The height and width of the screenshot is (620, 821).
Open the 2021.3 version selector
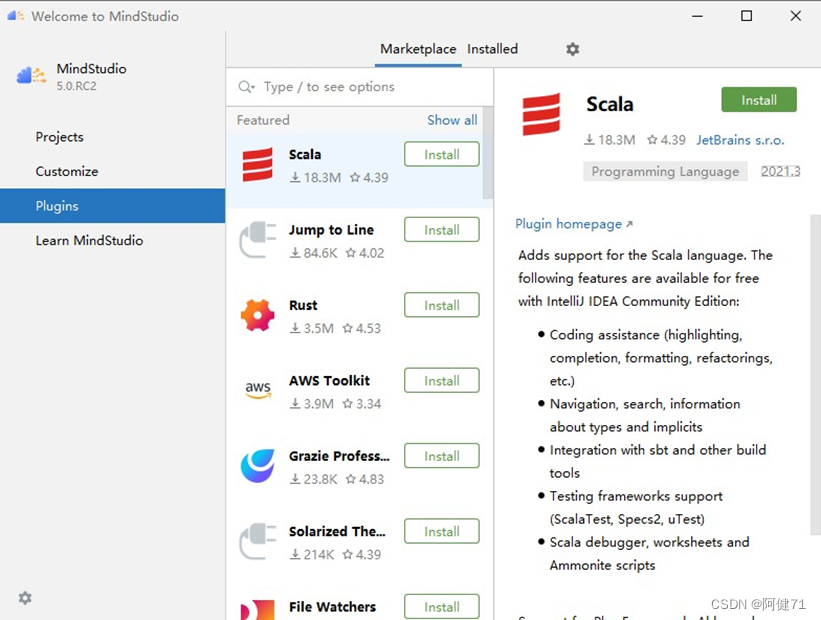click(x=779, y=171)
